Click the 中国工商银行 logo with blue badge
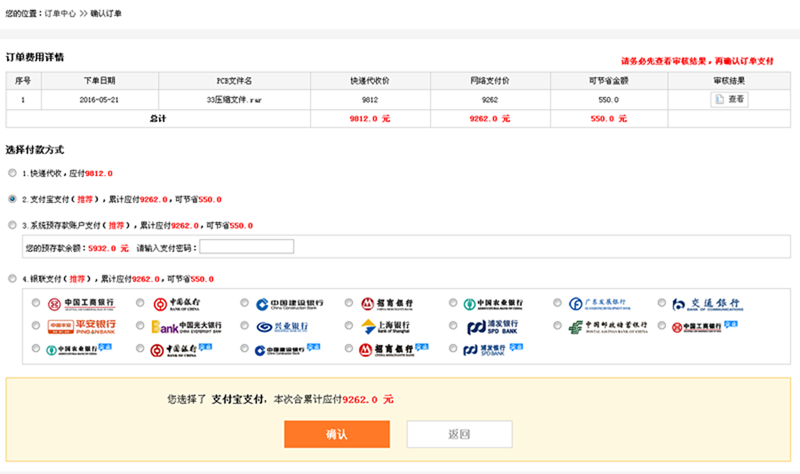This screenshot has height=474, width=800. point(705,326)
